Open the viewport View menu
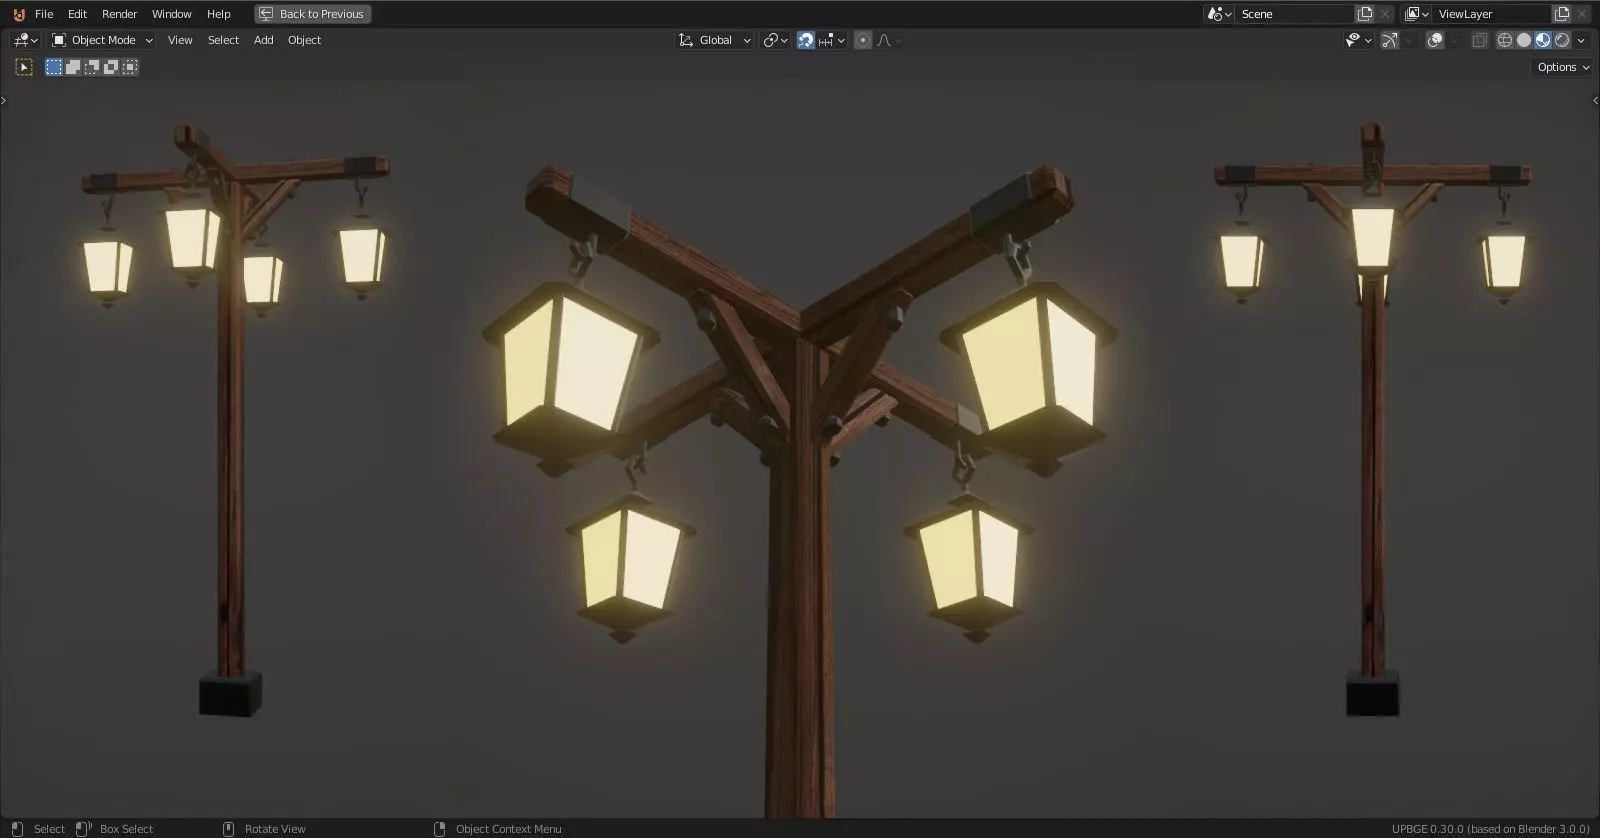 [x=180, y=40]
